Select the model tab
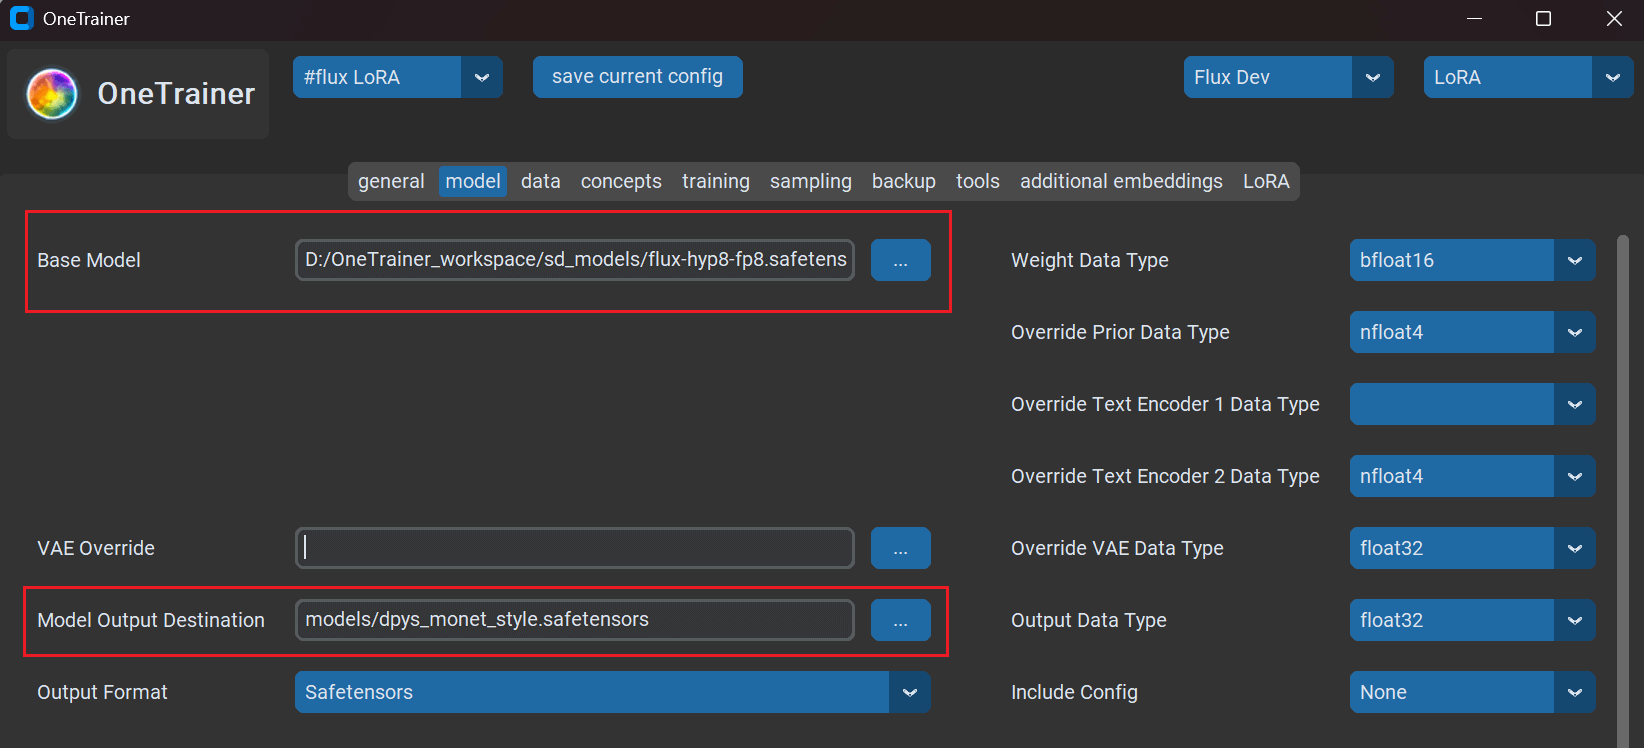This screenshot has width=1644, height=748. coord(473,181)
